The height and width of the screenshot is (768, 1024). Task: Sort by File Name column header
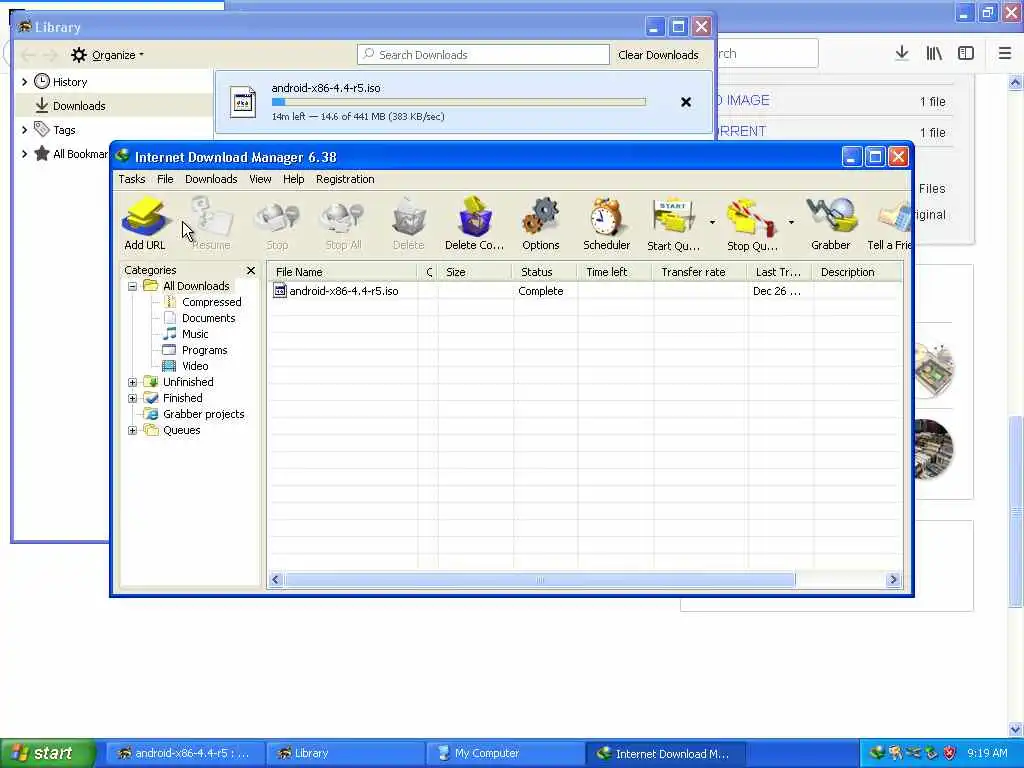342,272
